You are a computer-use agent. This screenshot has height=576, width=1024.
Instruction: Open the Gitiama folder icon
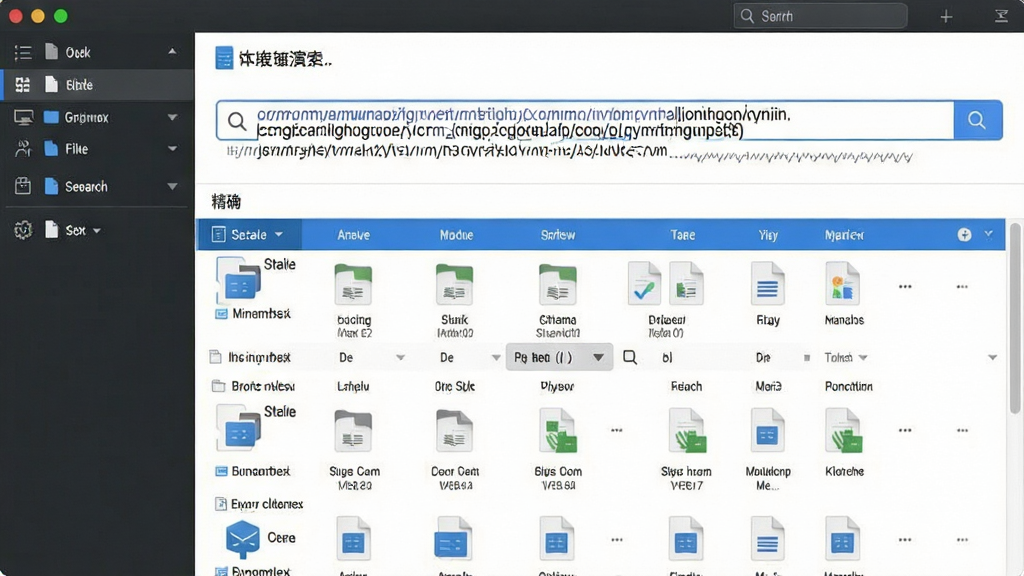[558, 285]
